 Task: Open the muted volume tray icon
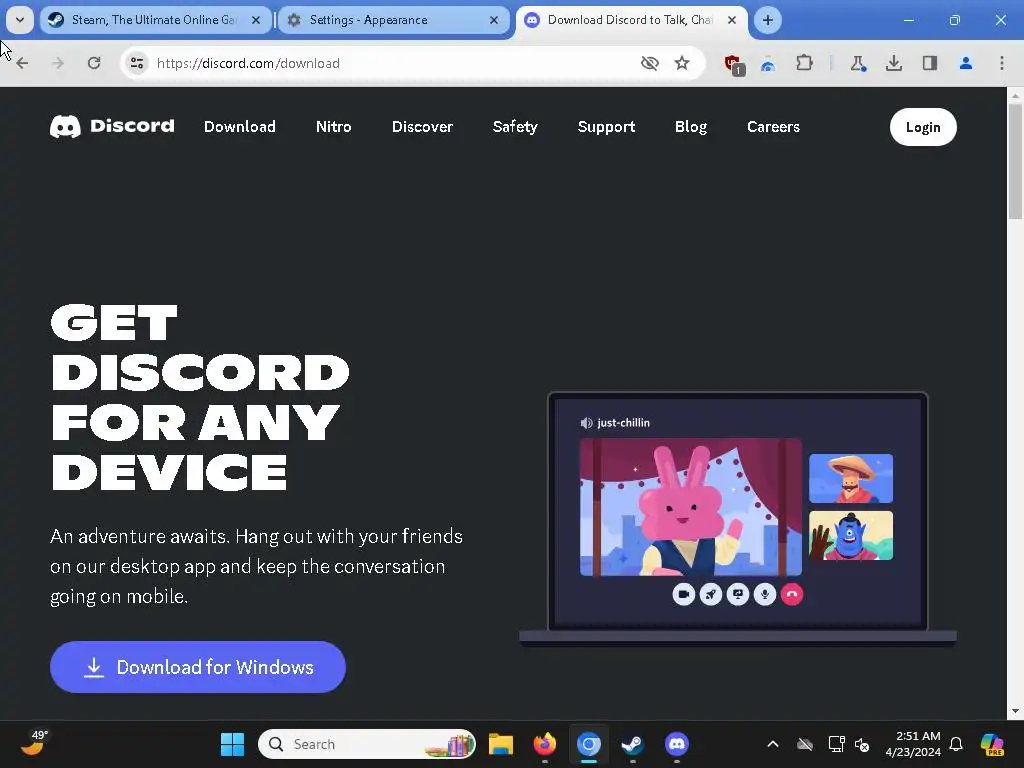point(863,744)
